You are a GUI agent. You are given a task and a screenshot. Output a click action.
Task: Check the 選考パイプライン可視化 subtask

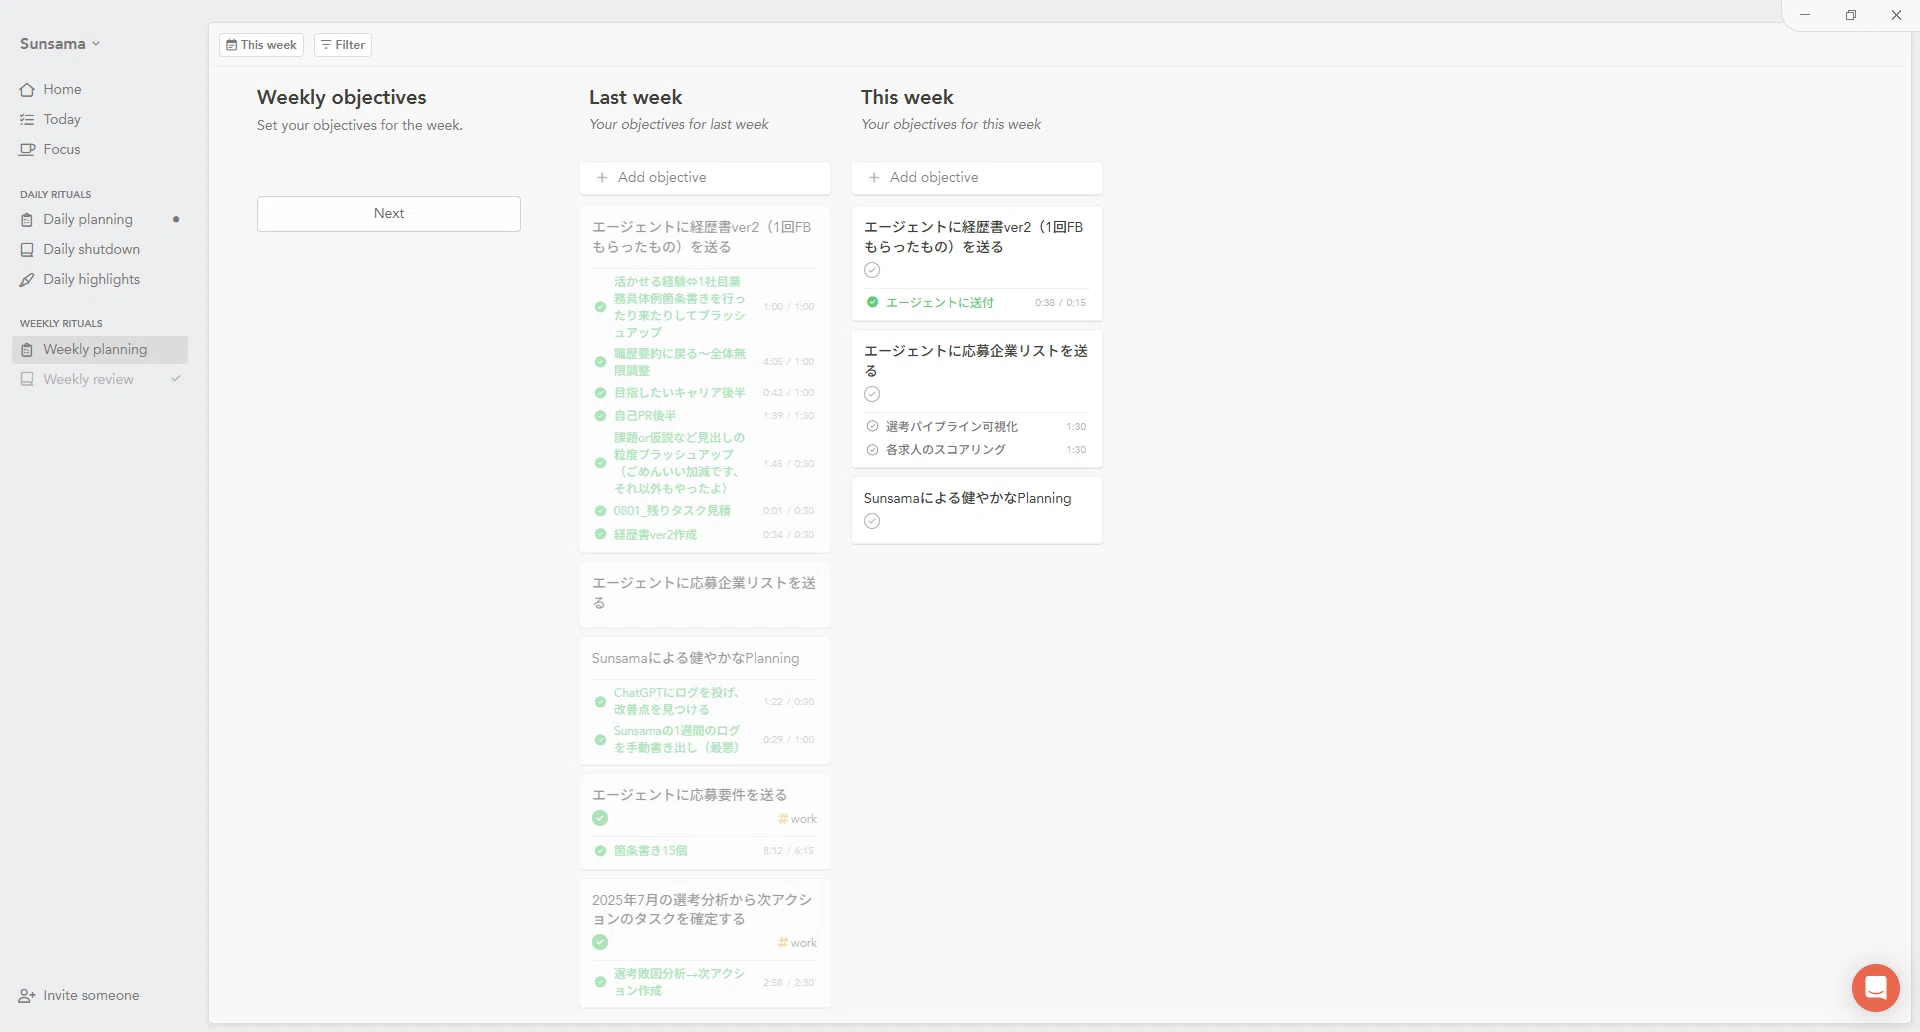point(872,426)
